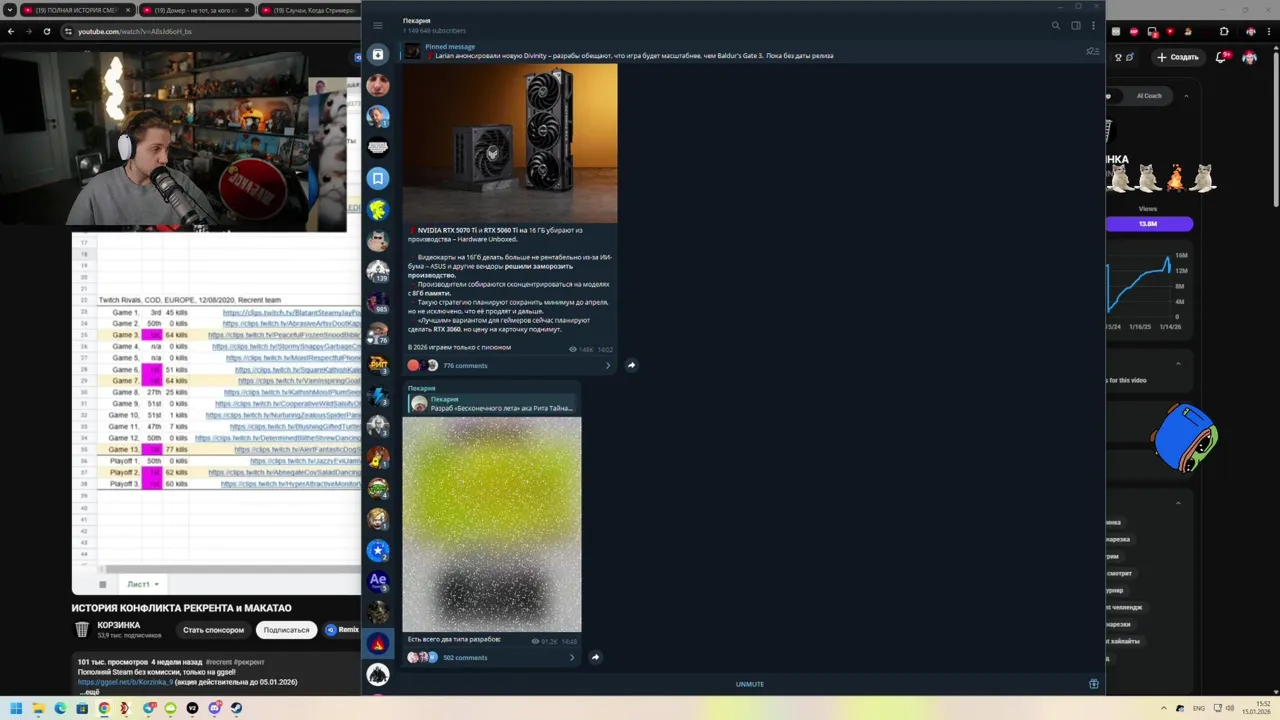This screenshot has height=720, width=1280.
Task: Open Playoff 3 Twitch clip link
Action: [290, 484]
